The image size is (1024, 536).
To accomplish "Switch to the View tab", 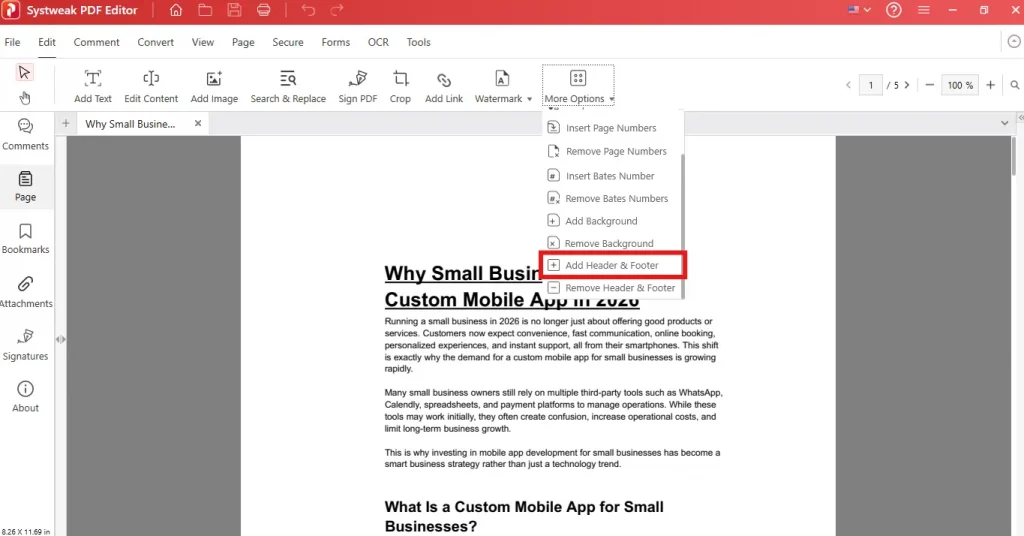I will pyautogui.click(x=202, y=42).
